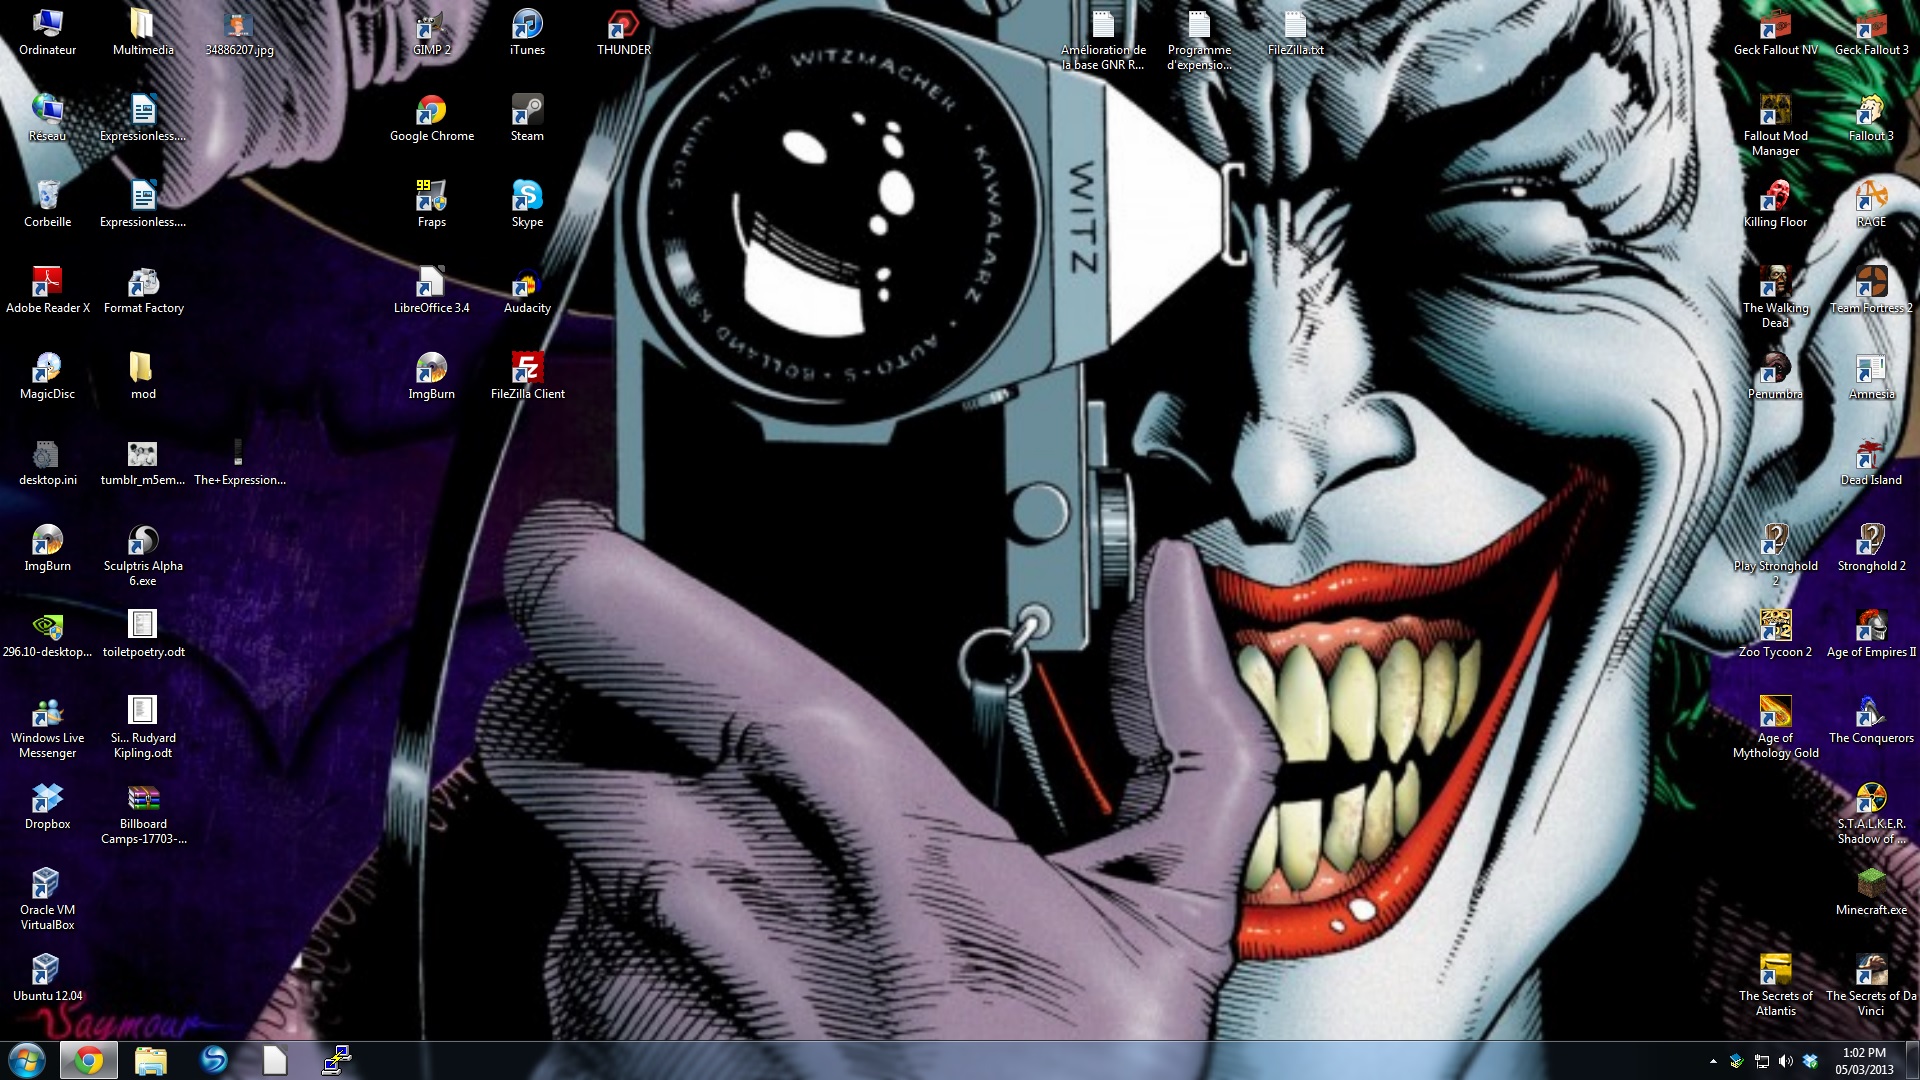Launch GIMP 2 from desktop
This screenshot has height=1080, width=1920.
pyautogui.click(x=431, y=32)
